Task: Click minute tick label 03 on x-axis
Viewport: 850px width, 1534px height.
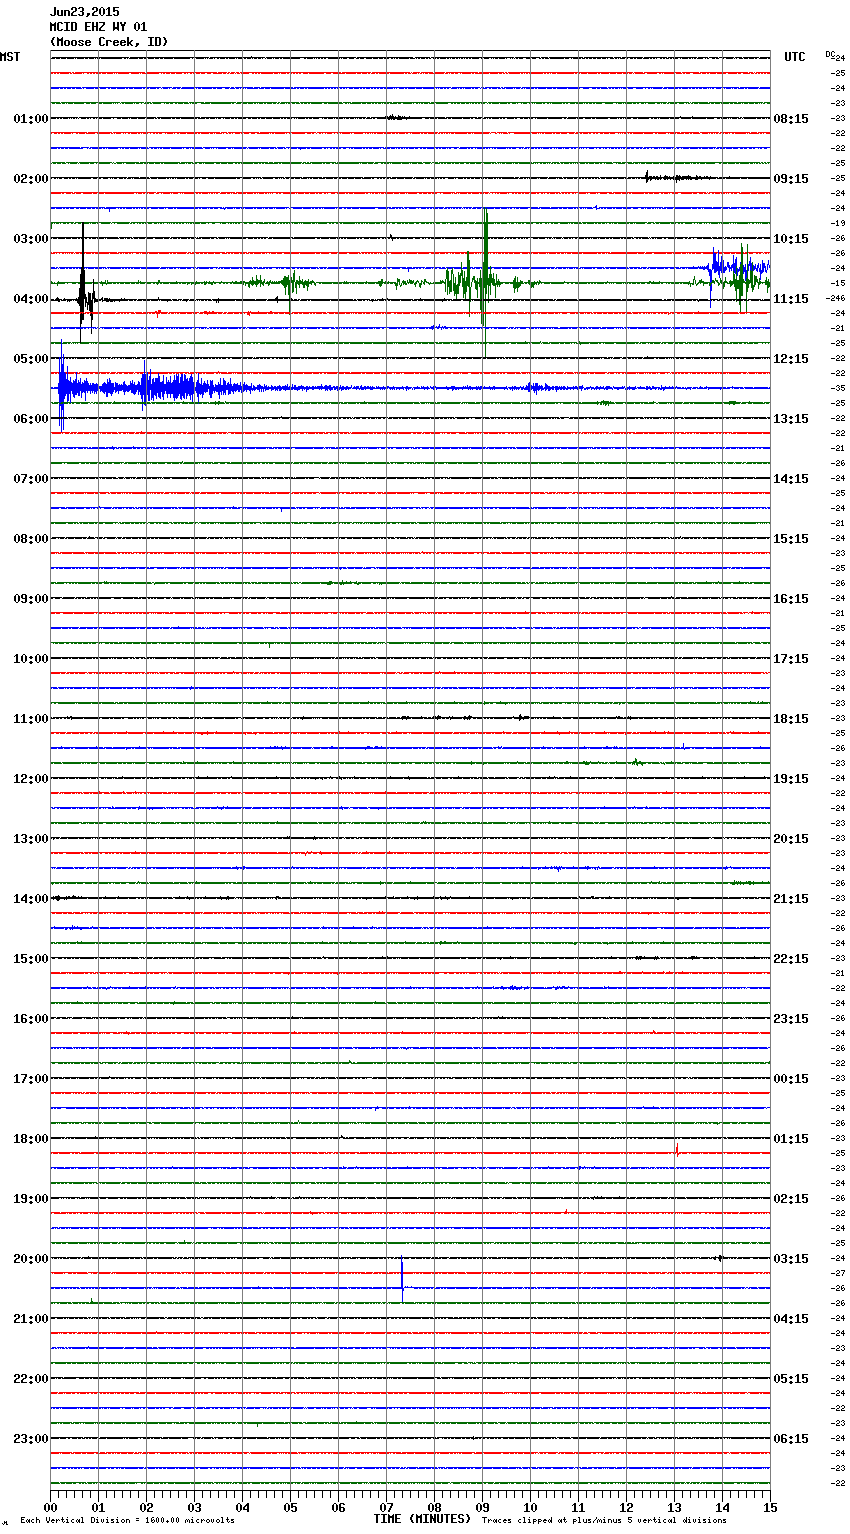Action: click(194, 1507)
